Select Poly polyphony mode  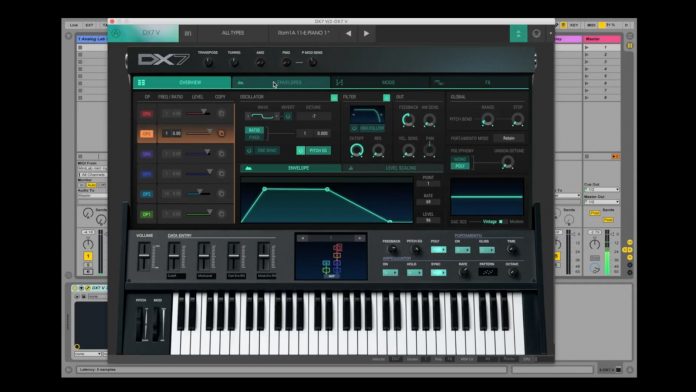[460, 166]
